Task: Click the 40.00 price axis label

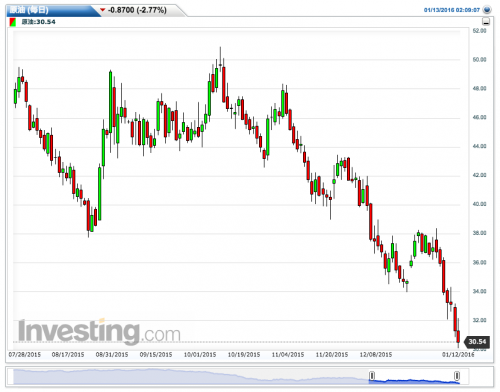Action: click(479, 204)
